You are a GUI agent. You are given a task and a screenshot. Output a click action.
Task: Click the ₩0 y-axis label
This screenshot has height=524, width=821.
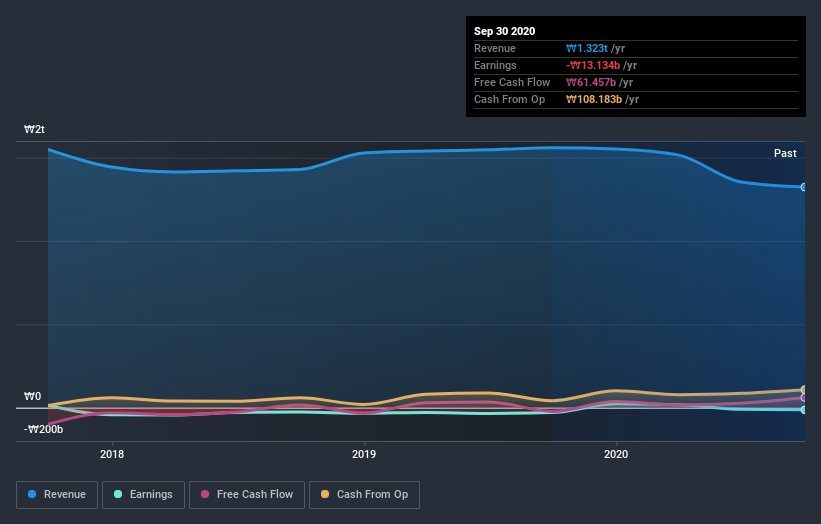click(32, 396)
